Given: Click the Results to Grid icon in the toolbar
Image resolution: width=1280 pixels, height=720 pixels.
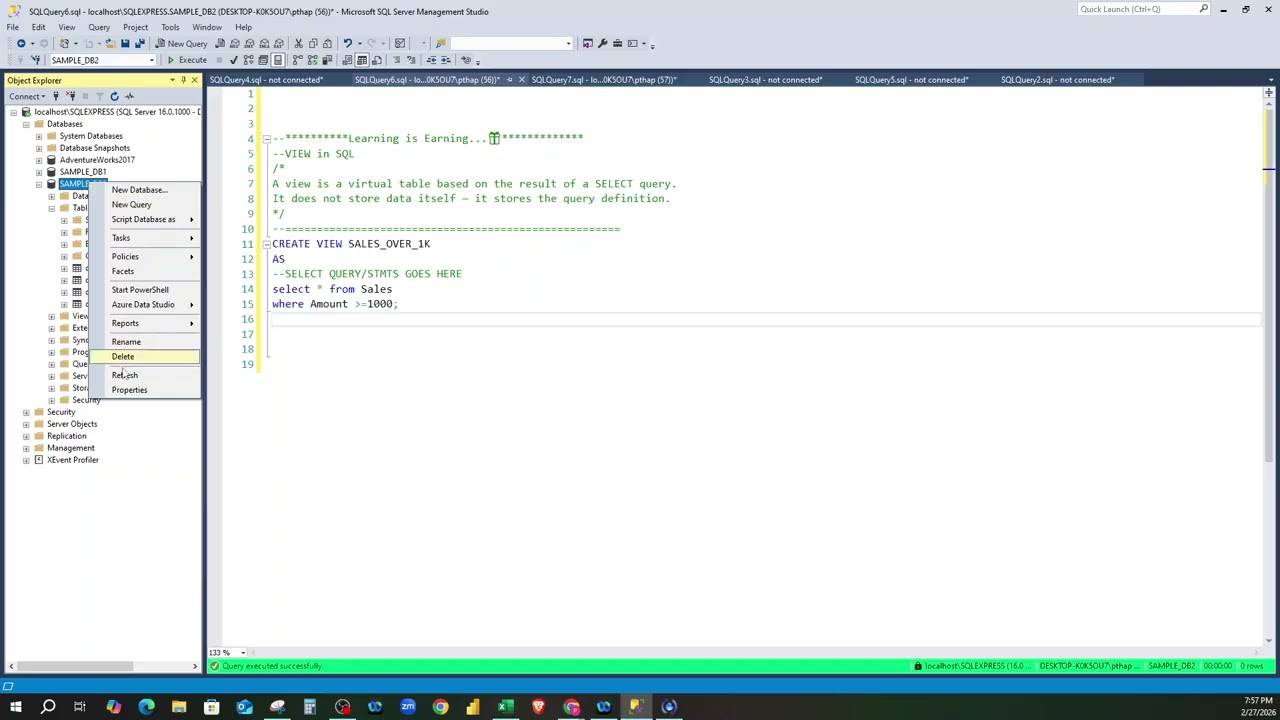Looking at the screenshot, I should (362, 60).
